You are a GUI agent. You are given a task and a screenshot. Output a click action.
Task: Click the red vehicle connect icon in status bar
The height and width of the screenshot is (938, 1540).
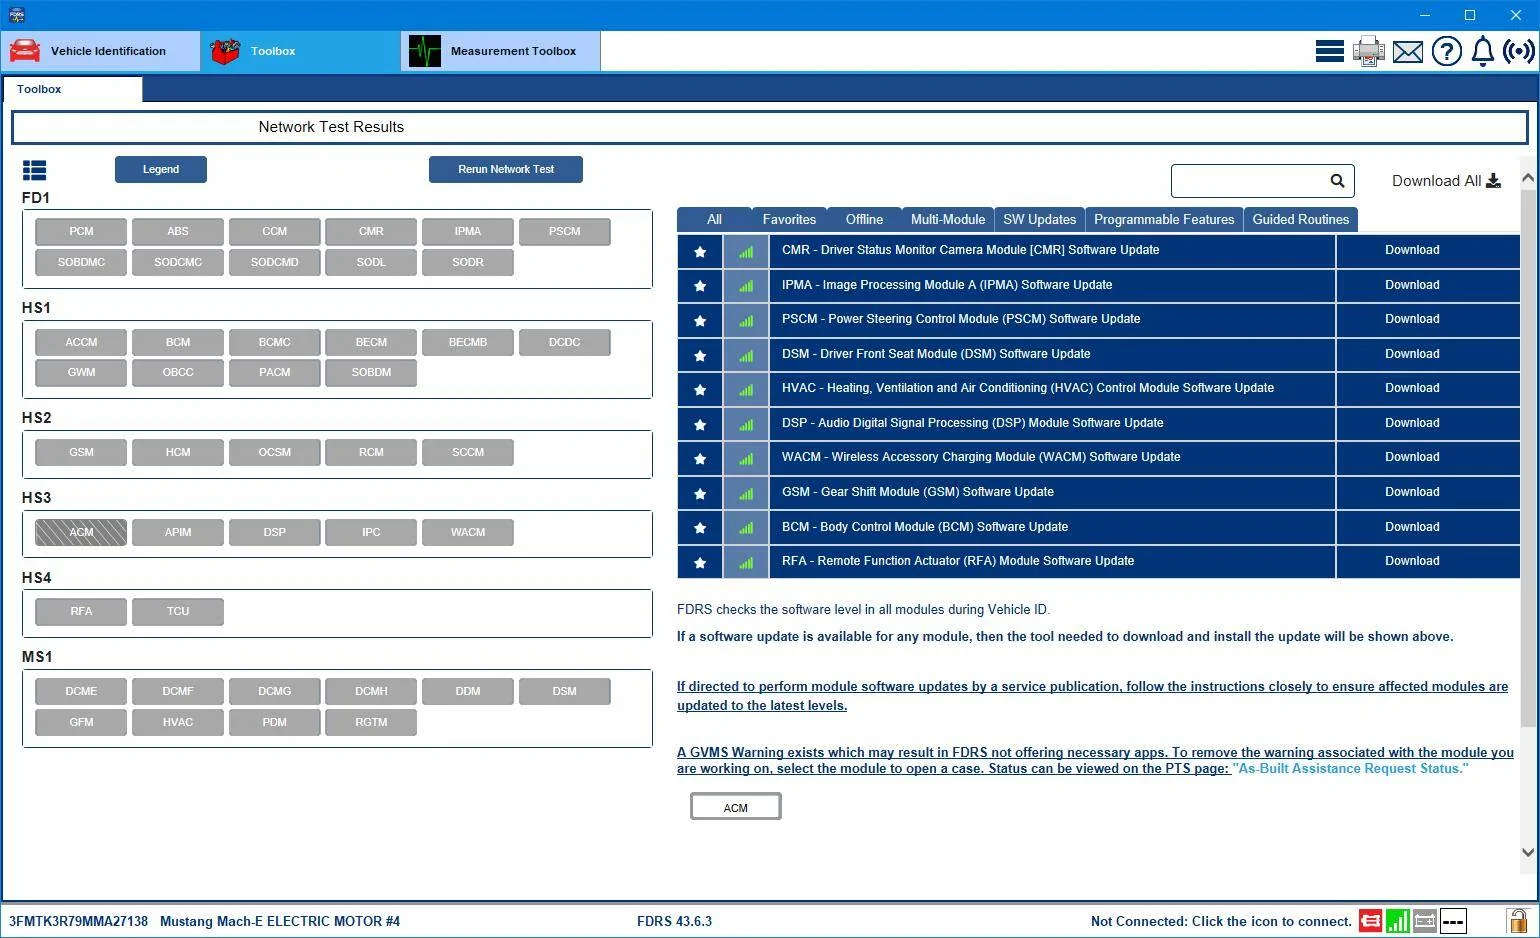tap(1370, 921)
